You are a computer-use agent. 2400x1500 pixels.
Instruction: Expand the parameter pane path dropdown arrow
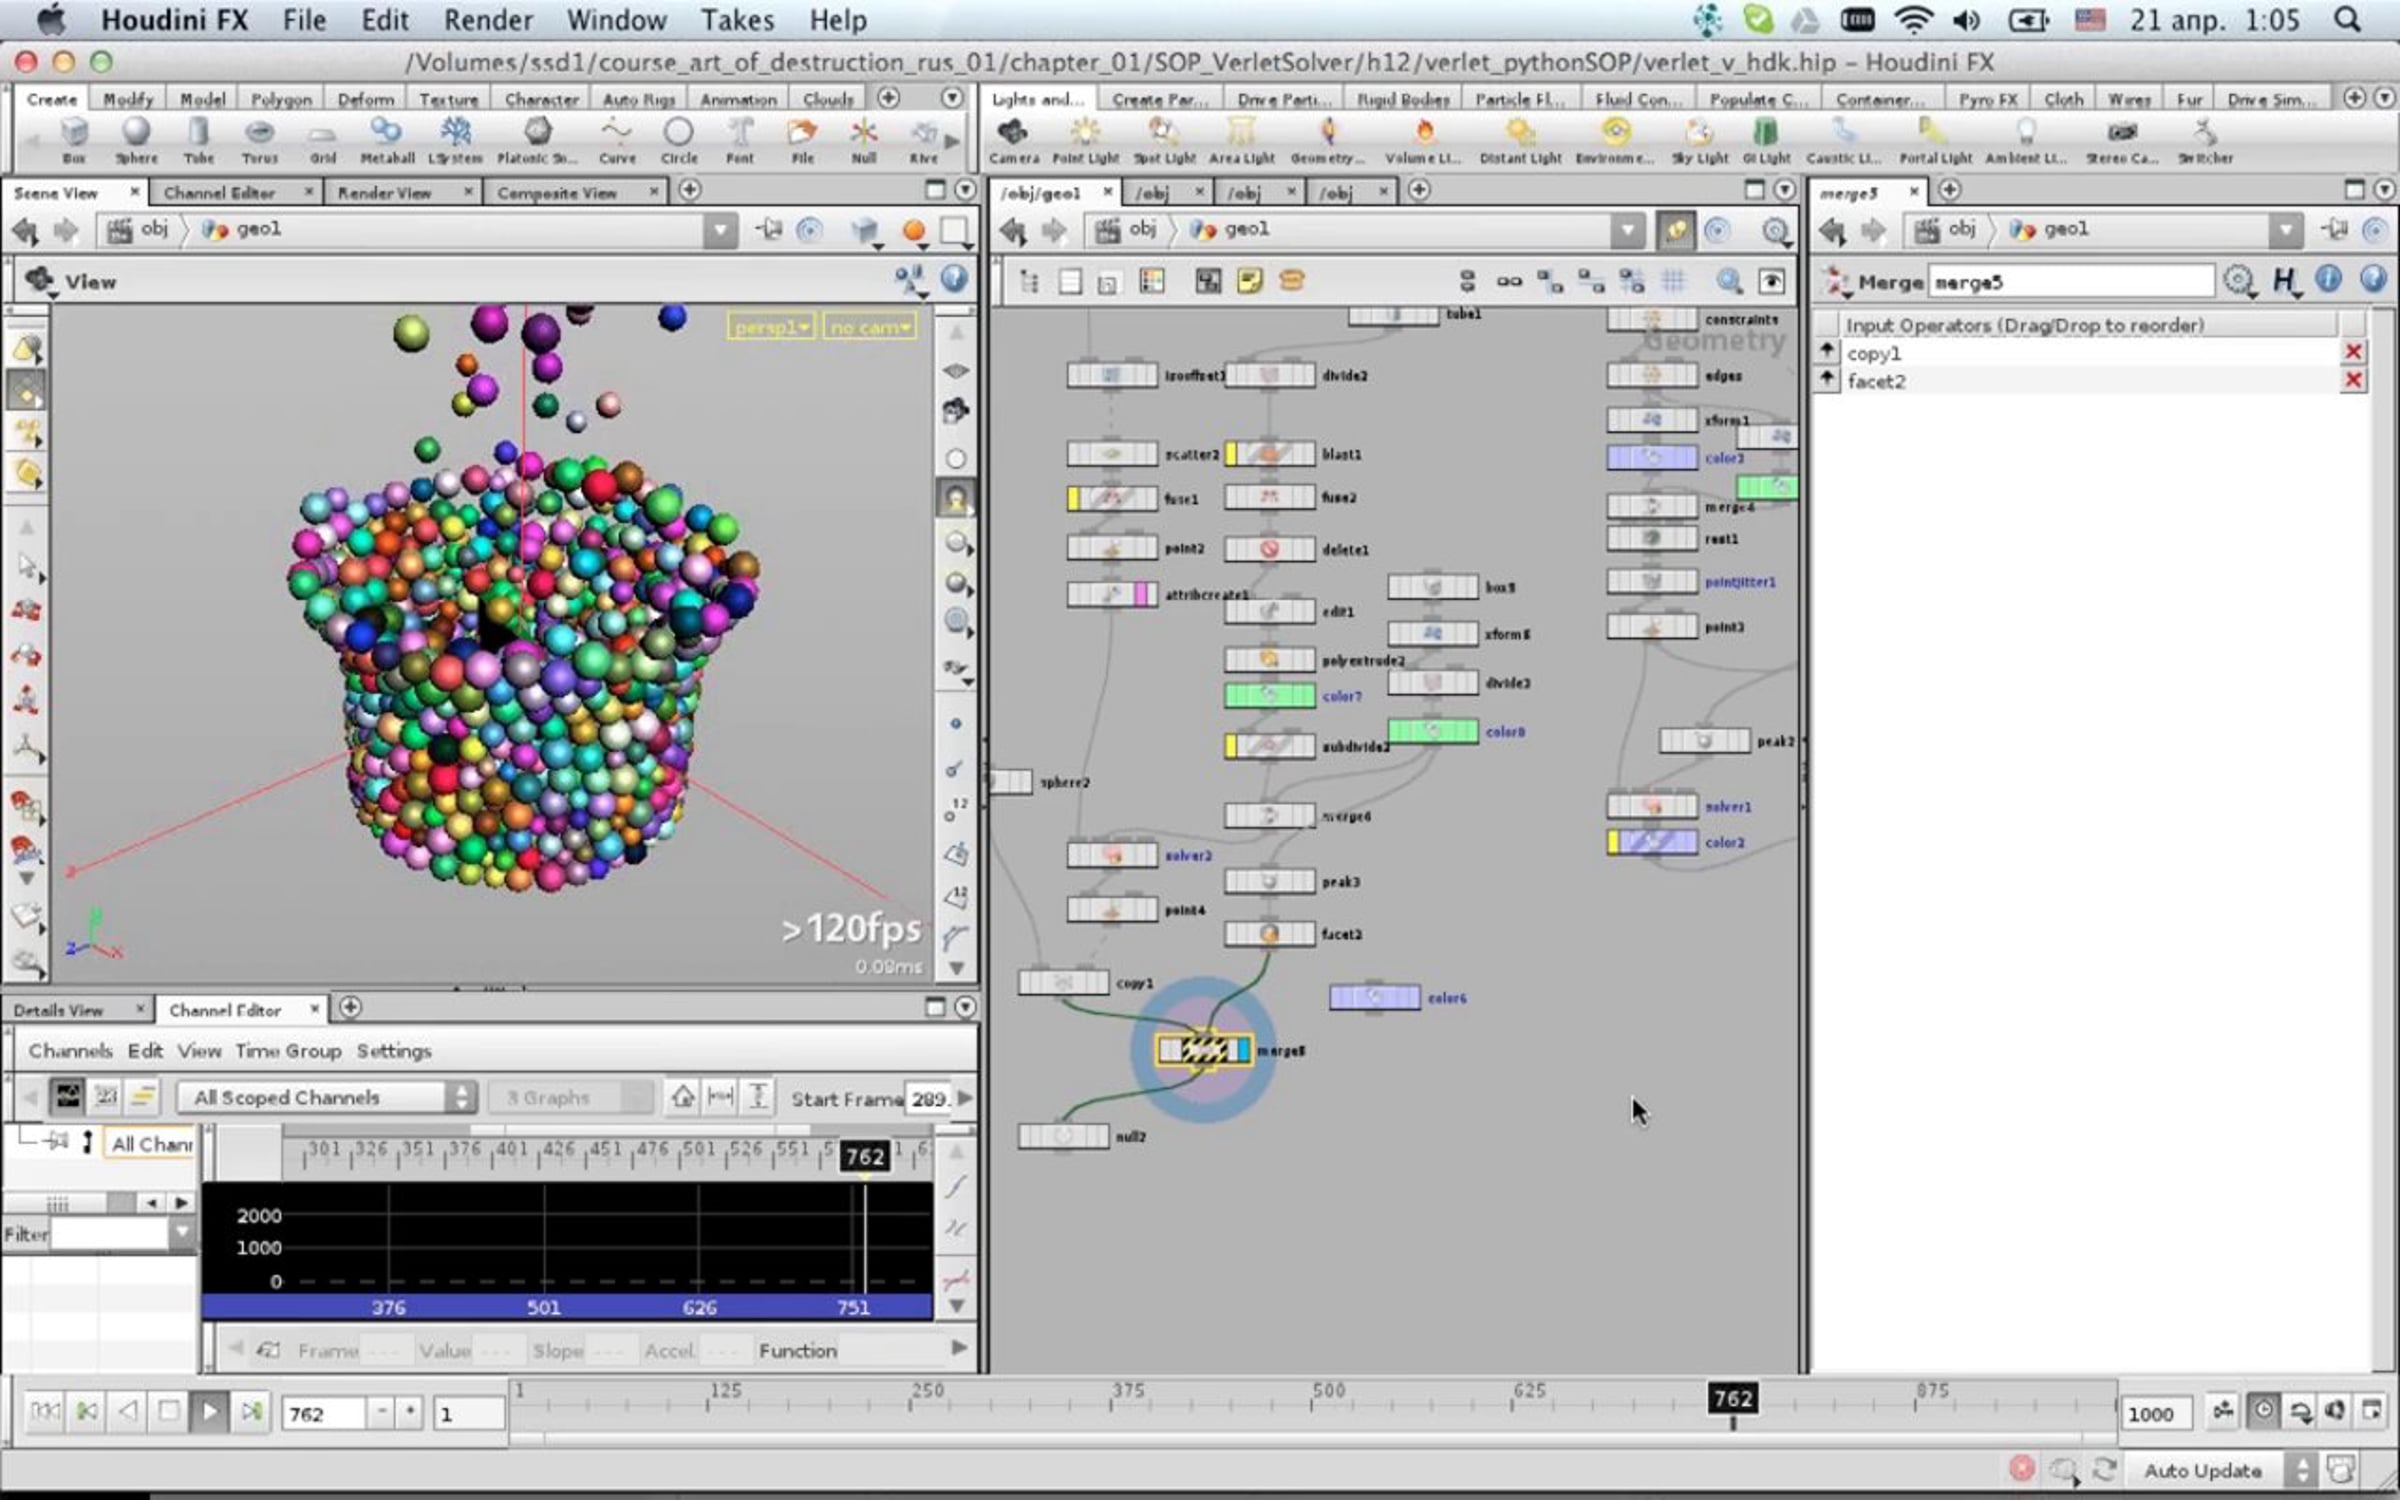click(x=2285, y=230)
